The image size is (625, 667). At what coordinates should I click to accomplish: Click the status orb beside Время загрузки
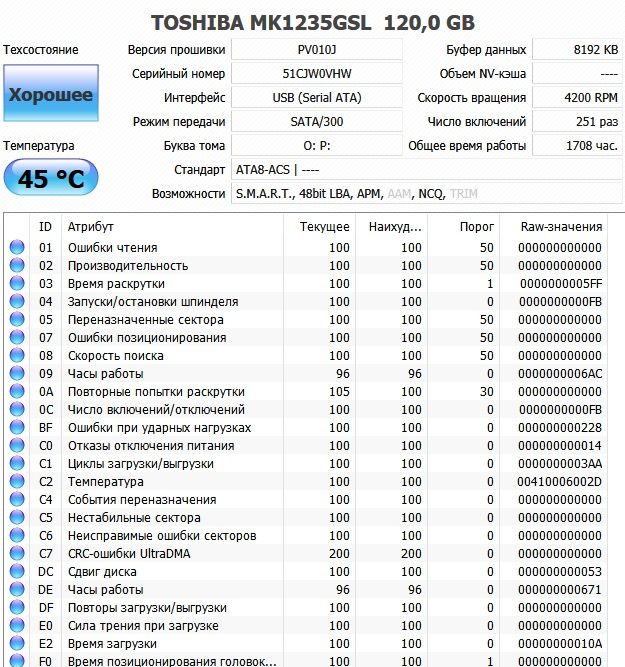click(17, 643)
